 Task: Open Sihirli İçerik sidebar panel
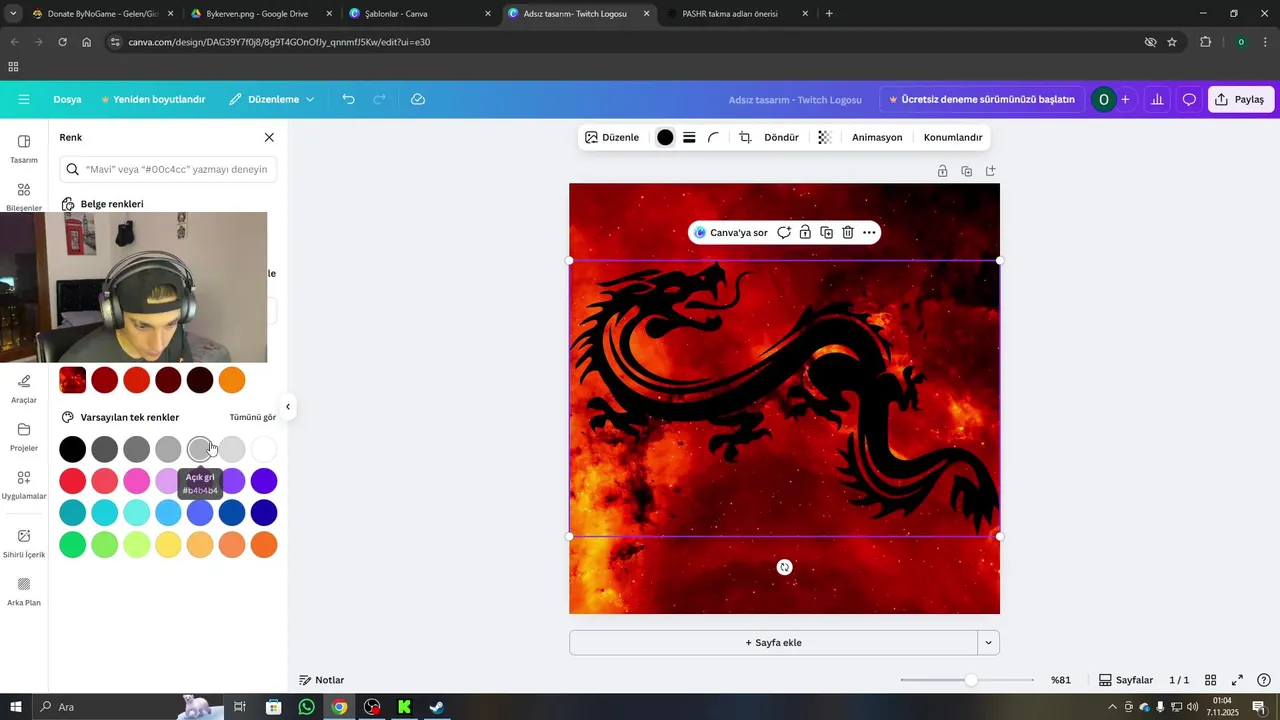[24, 543]
